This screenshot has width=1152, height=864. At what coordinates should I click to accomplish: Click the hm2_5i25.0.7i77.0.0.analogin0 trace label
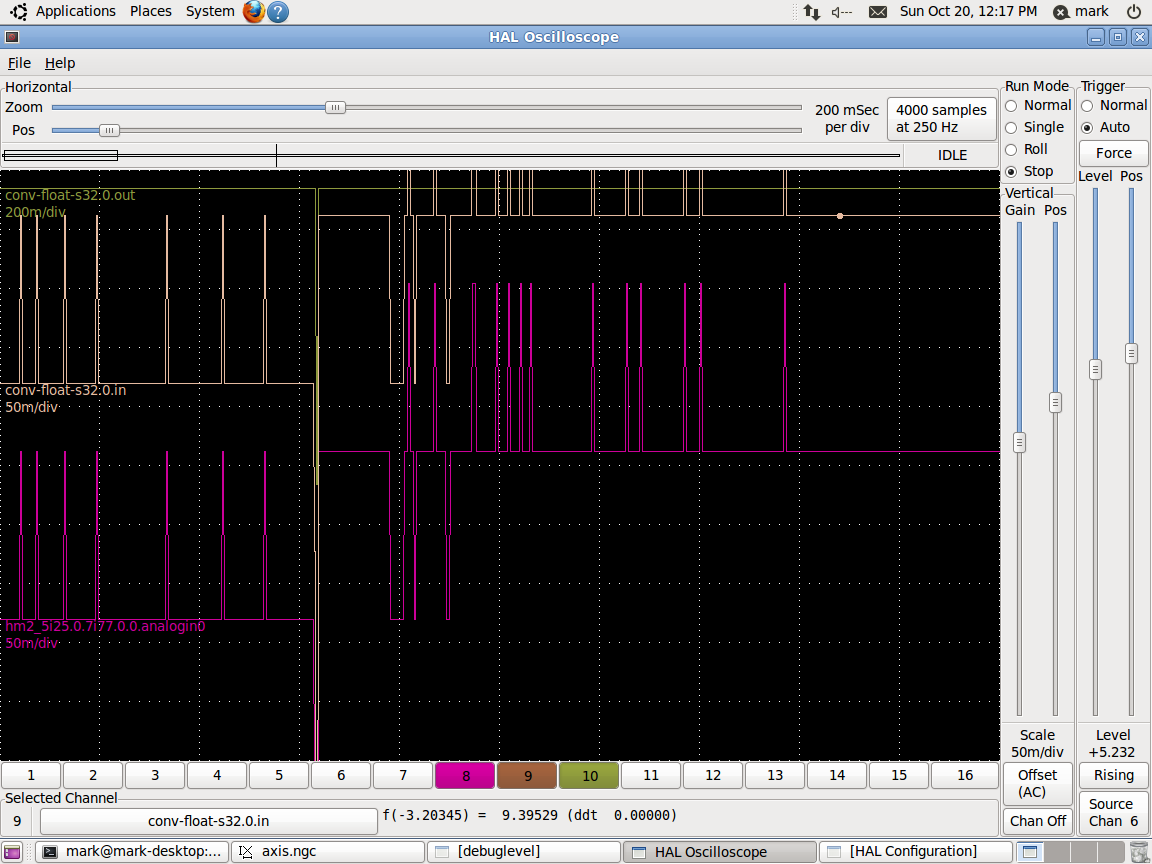(105, 627)
